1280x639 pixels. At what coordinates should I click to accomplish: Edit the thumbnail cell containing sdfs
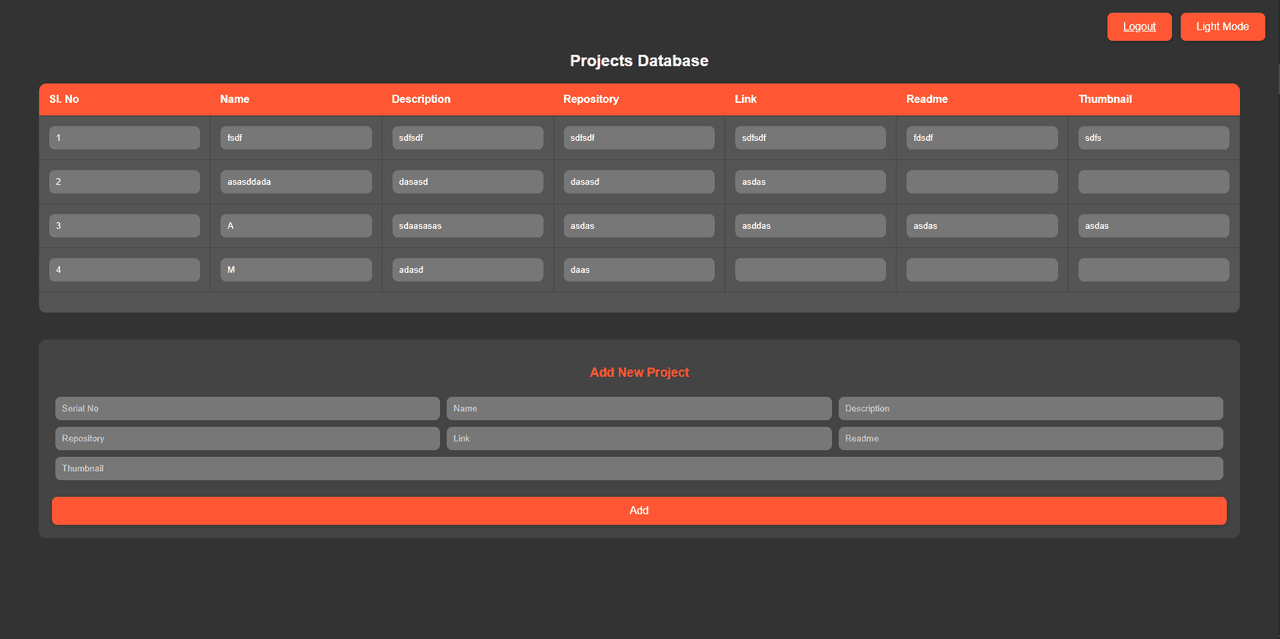[x=1154, y=138]
